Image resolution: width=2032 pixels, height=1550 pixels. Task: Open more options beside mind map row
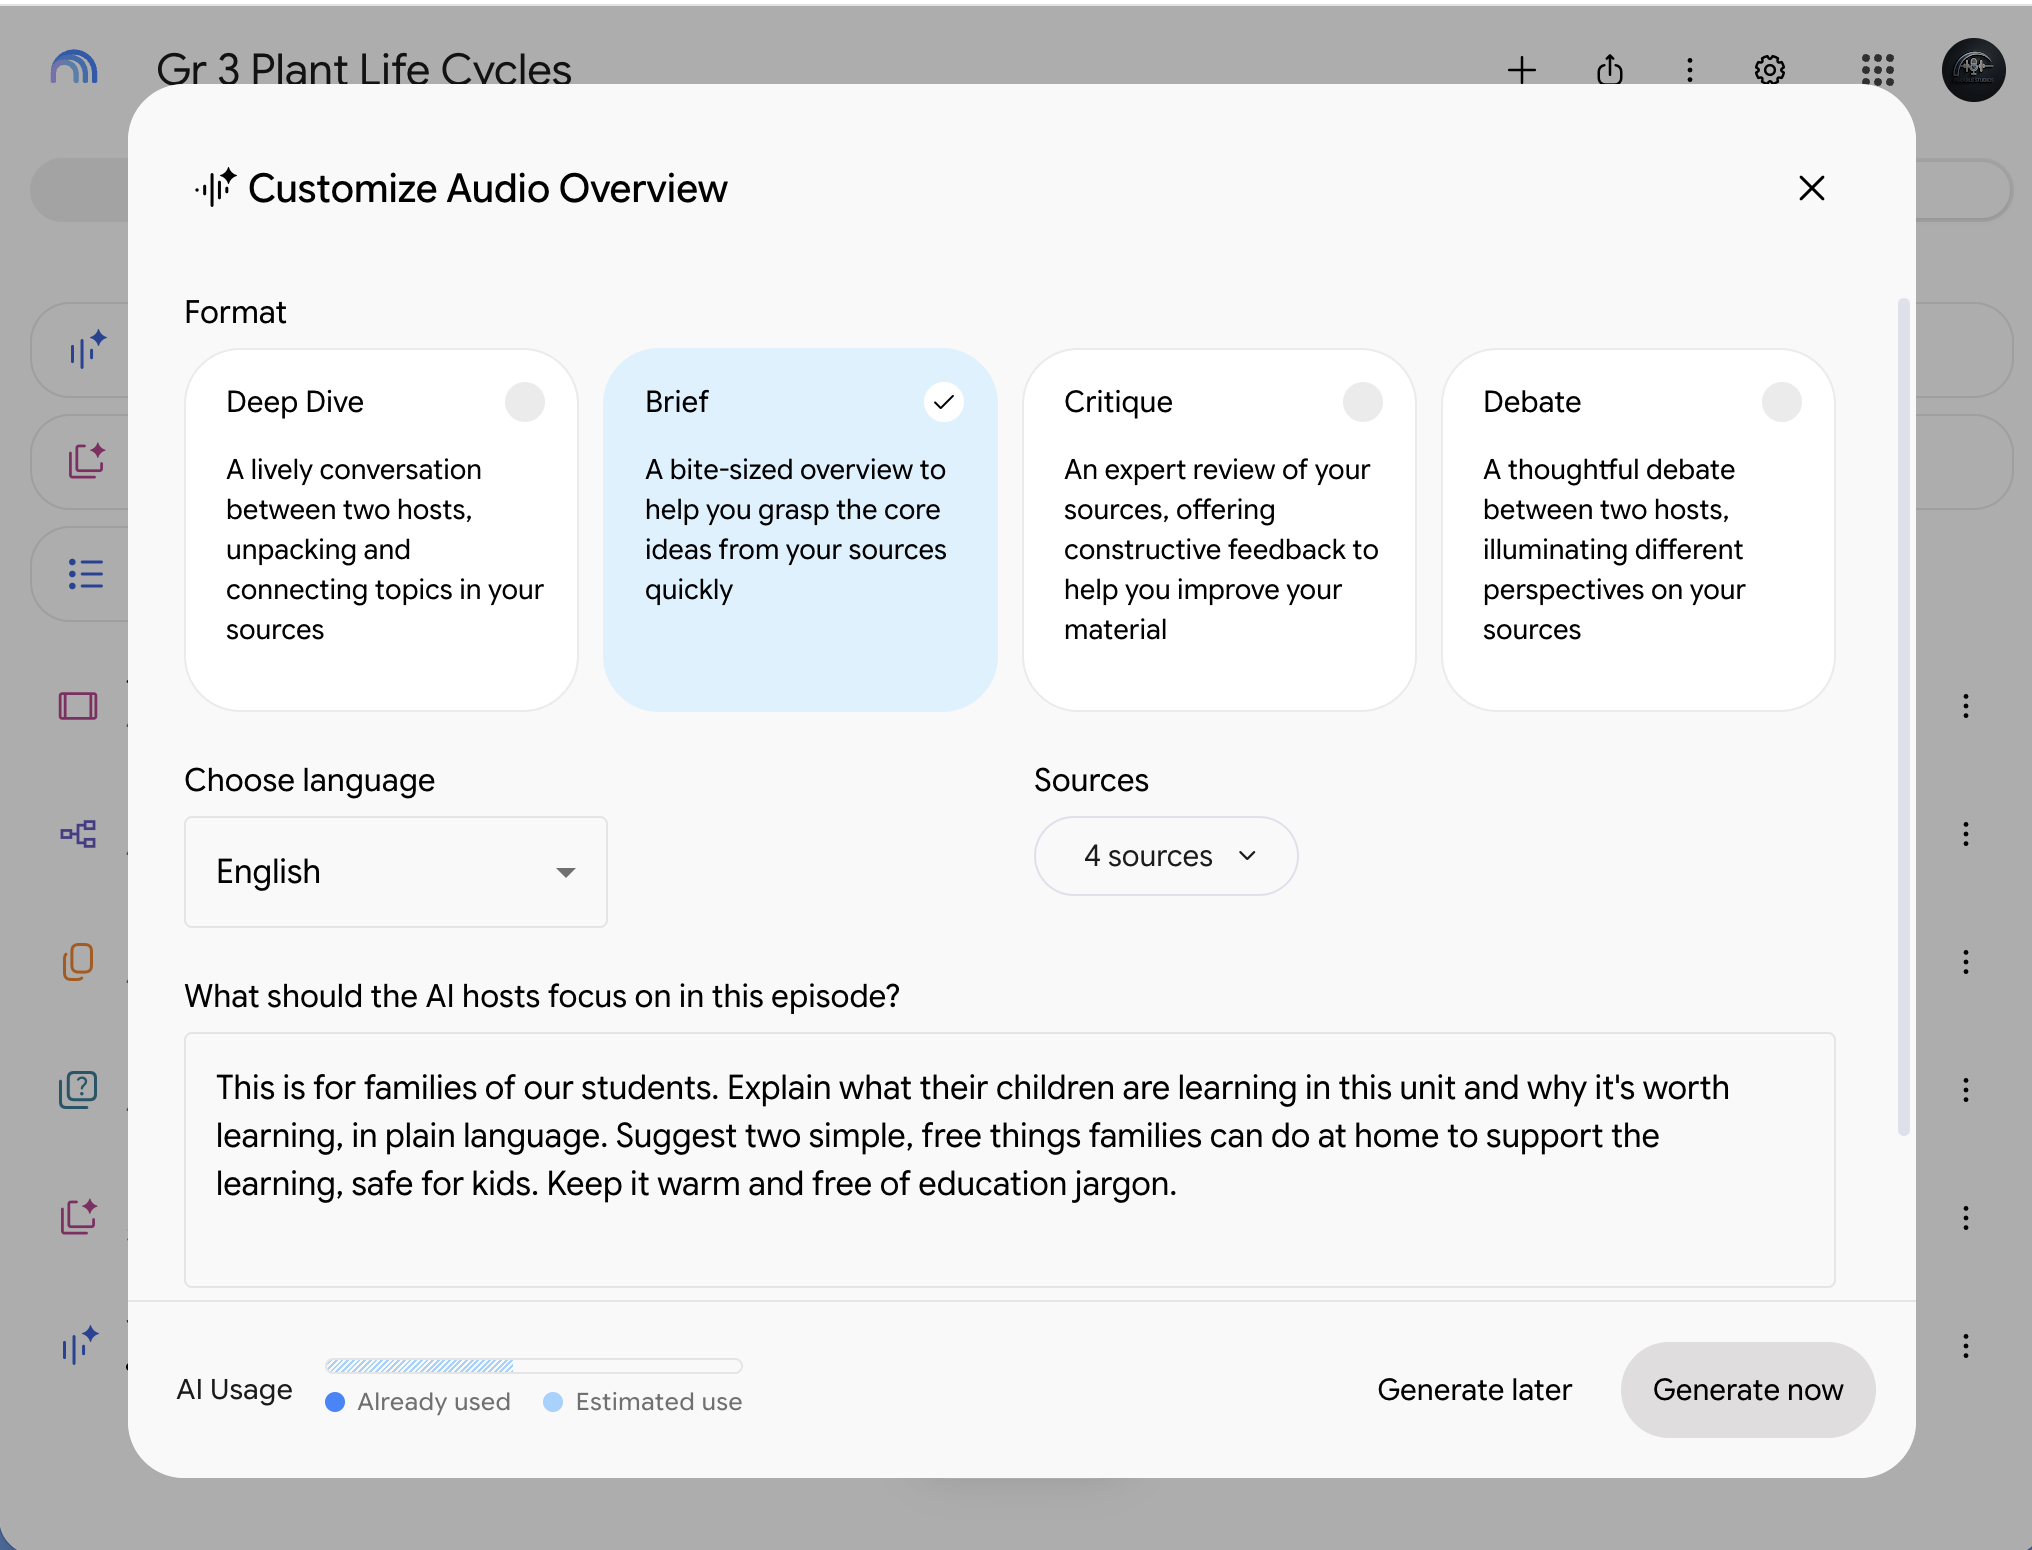click(x=1965, y=834)
